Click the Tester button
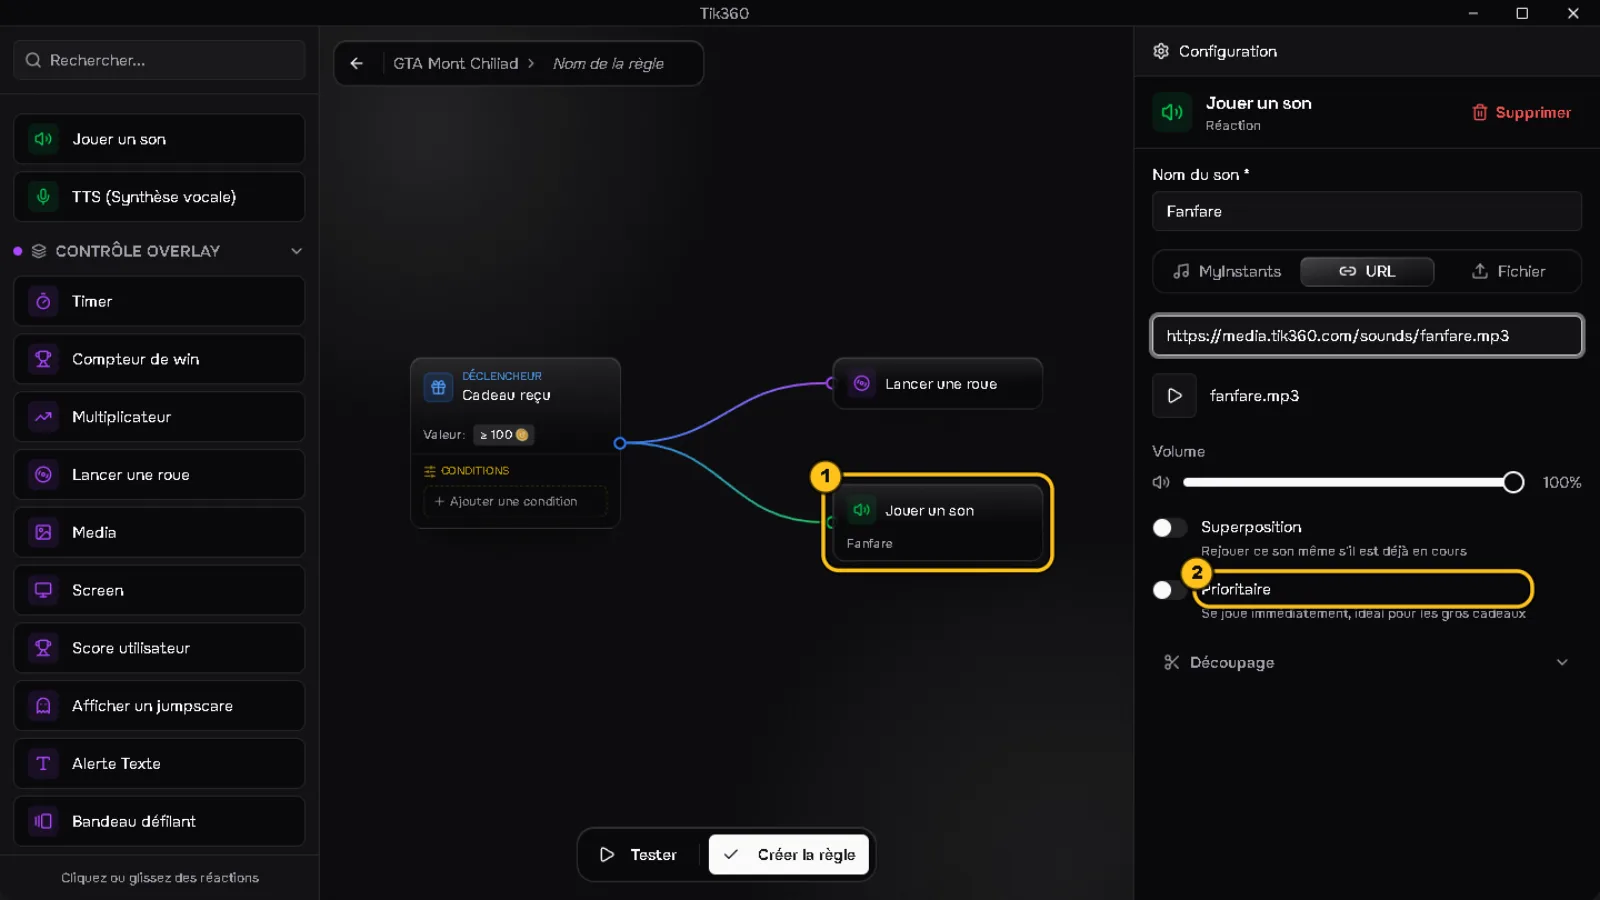1600x900 pixels. 639,855
